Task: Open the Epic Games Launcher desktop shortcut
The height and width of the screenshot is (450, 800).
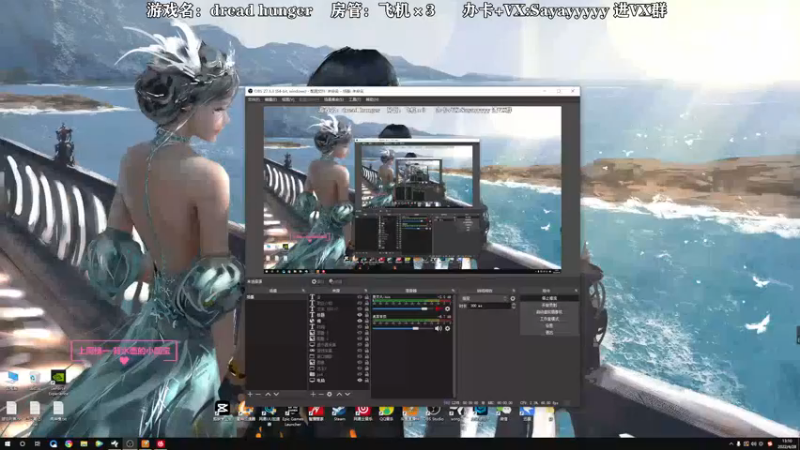Action: [292, 415]
